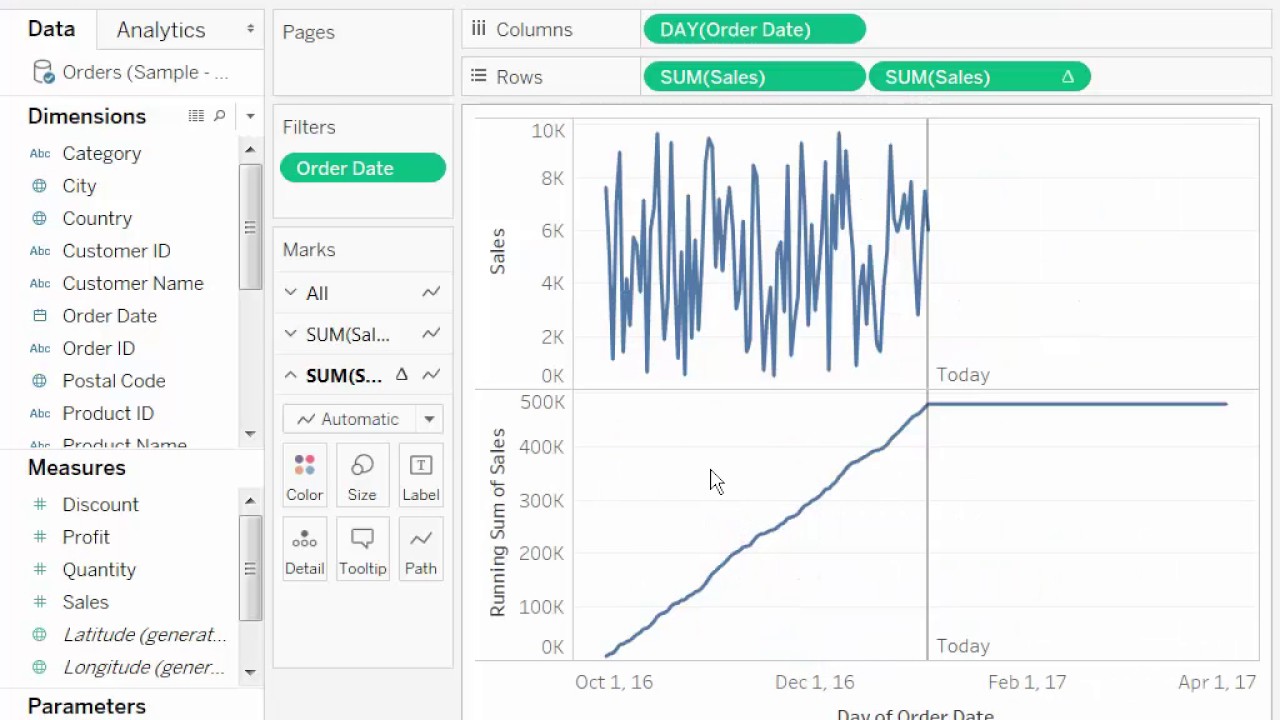Collapse the bold SUM(S... marks section

(290, 375)
